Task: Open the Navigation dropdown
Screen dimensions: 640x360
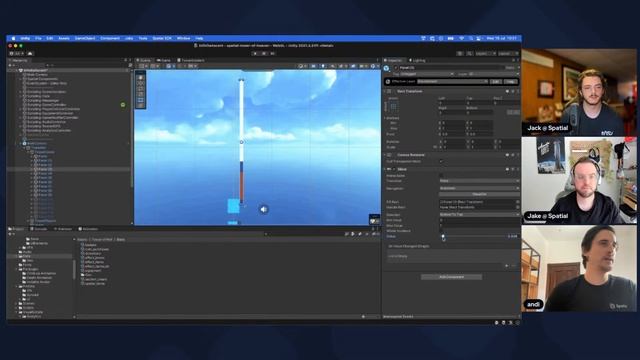Action: tap(479, 189)
